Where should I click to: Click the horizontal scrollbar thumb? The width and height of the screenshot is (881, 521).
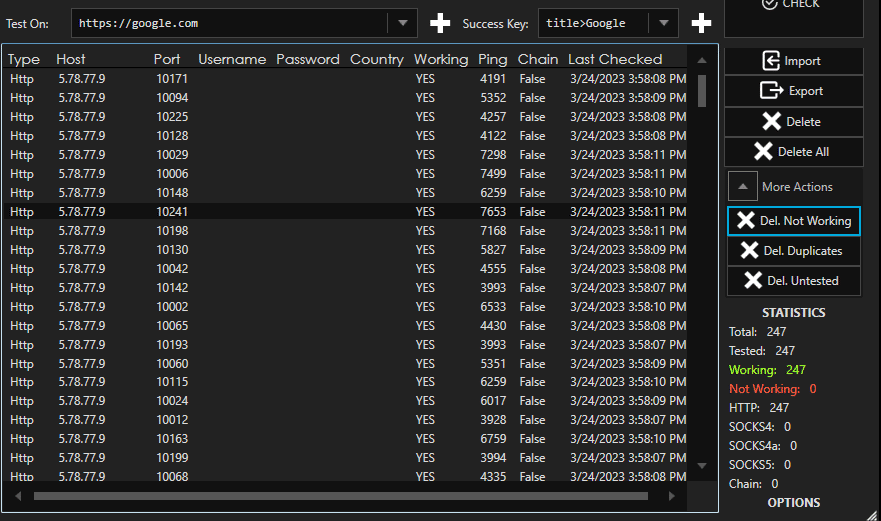[340, 496]
